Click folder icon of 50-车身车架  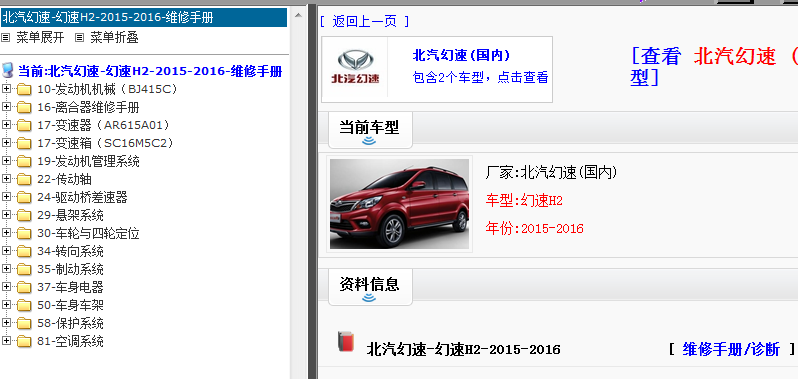[x=24, y=306]
